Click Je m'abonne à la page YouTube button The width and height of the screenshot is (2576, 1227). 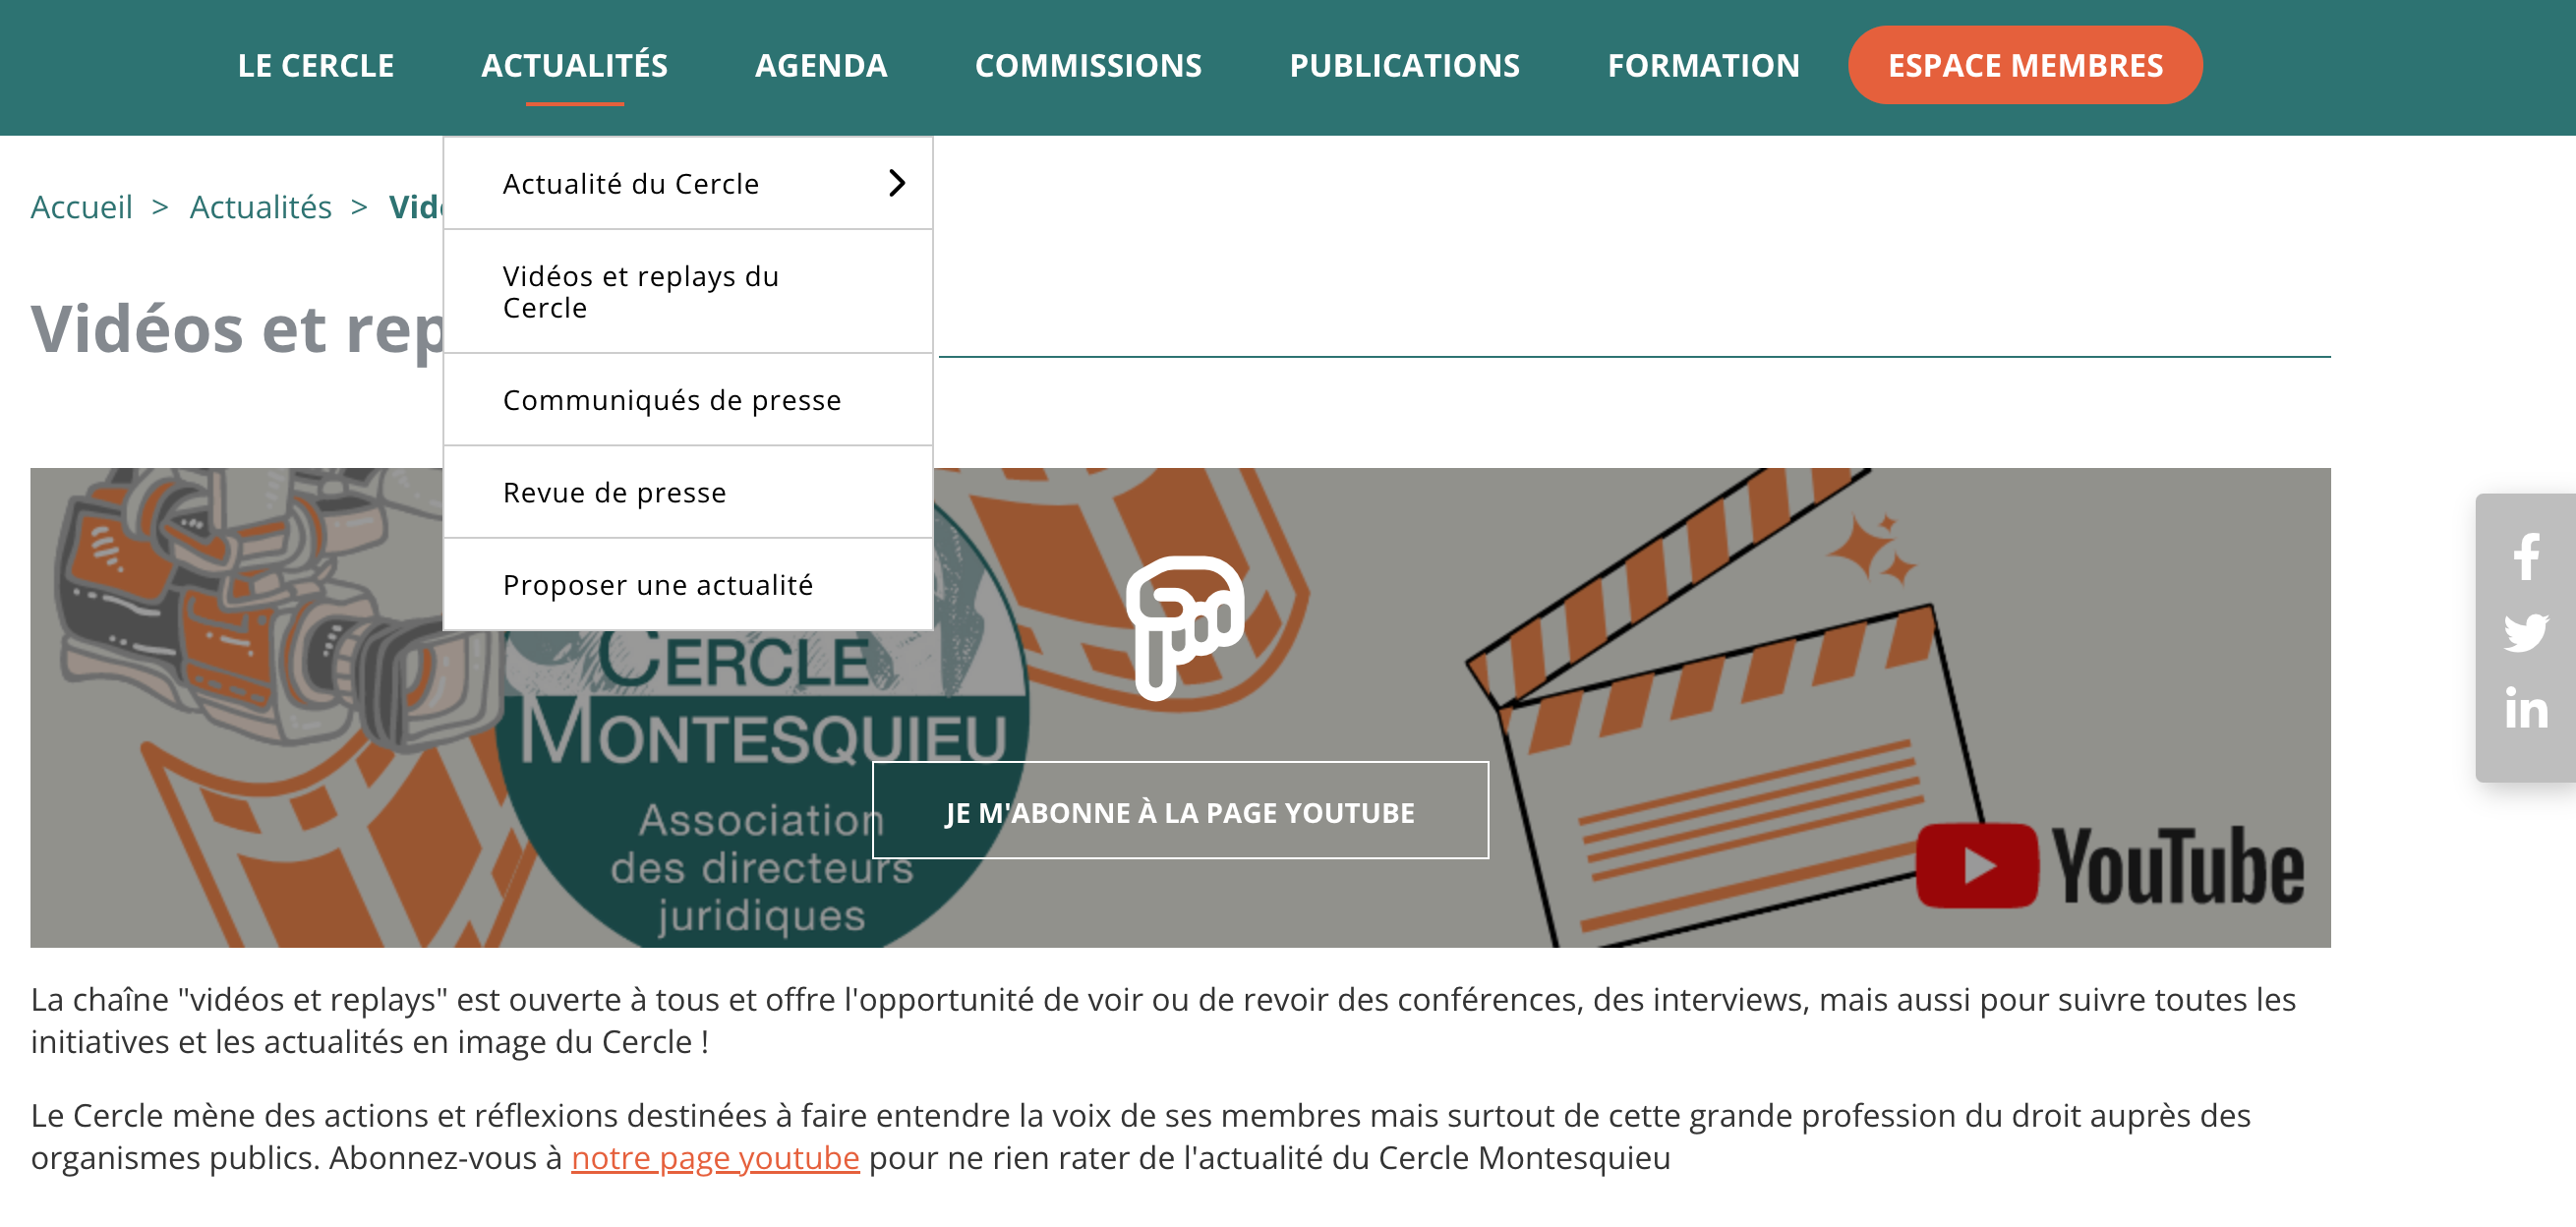(x=1180, y=811)
